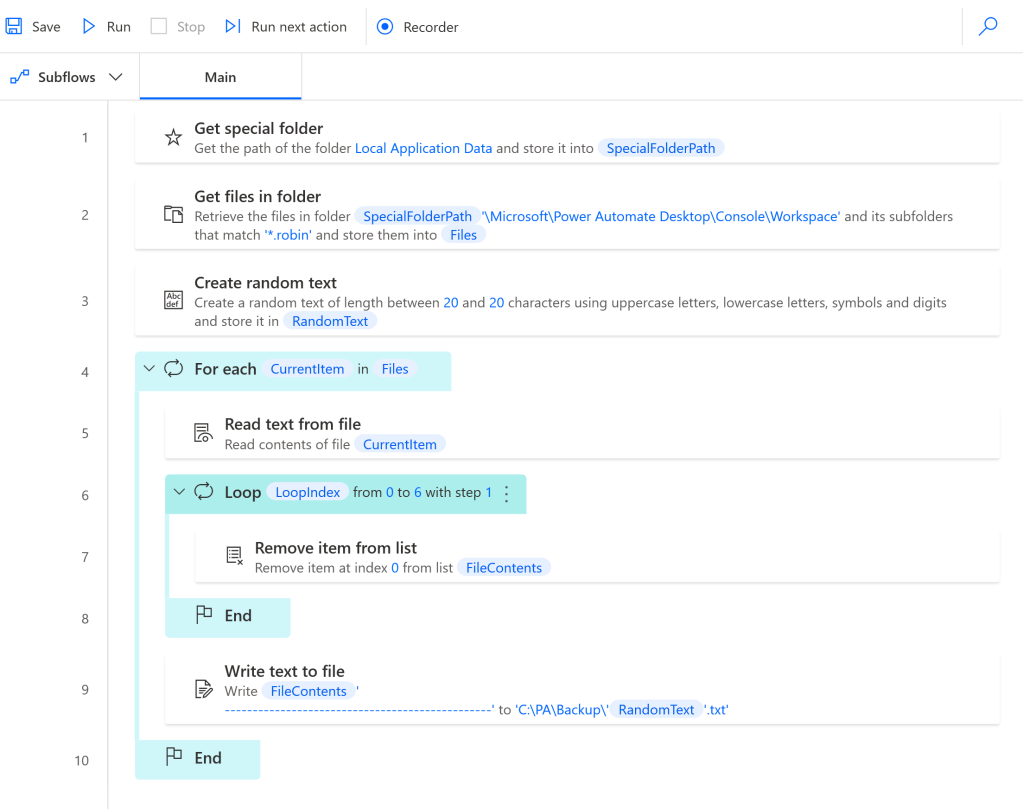Click the Get special folder star icon

[x=173, y=138]
